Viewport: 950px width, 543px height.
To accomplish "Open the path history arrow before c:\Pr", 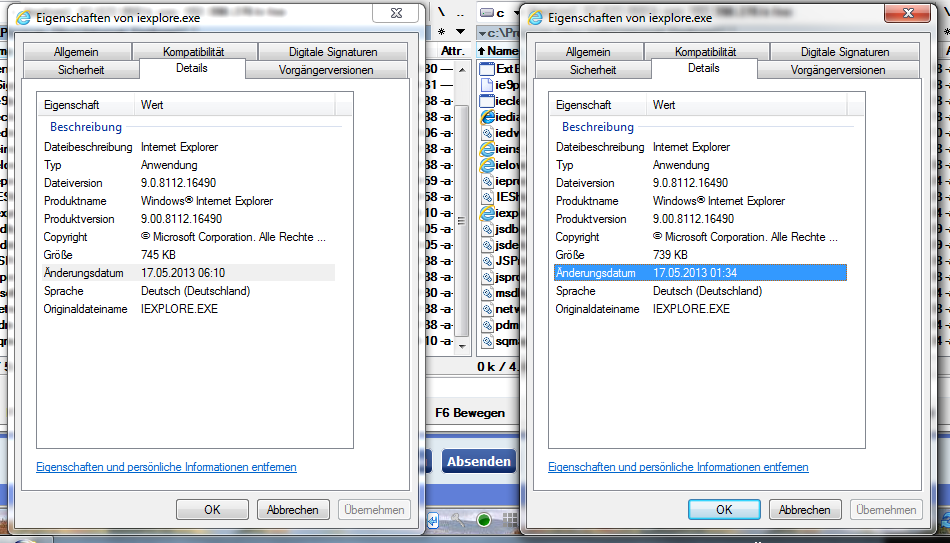I will tap(483, 32).
